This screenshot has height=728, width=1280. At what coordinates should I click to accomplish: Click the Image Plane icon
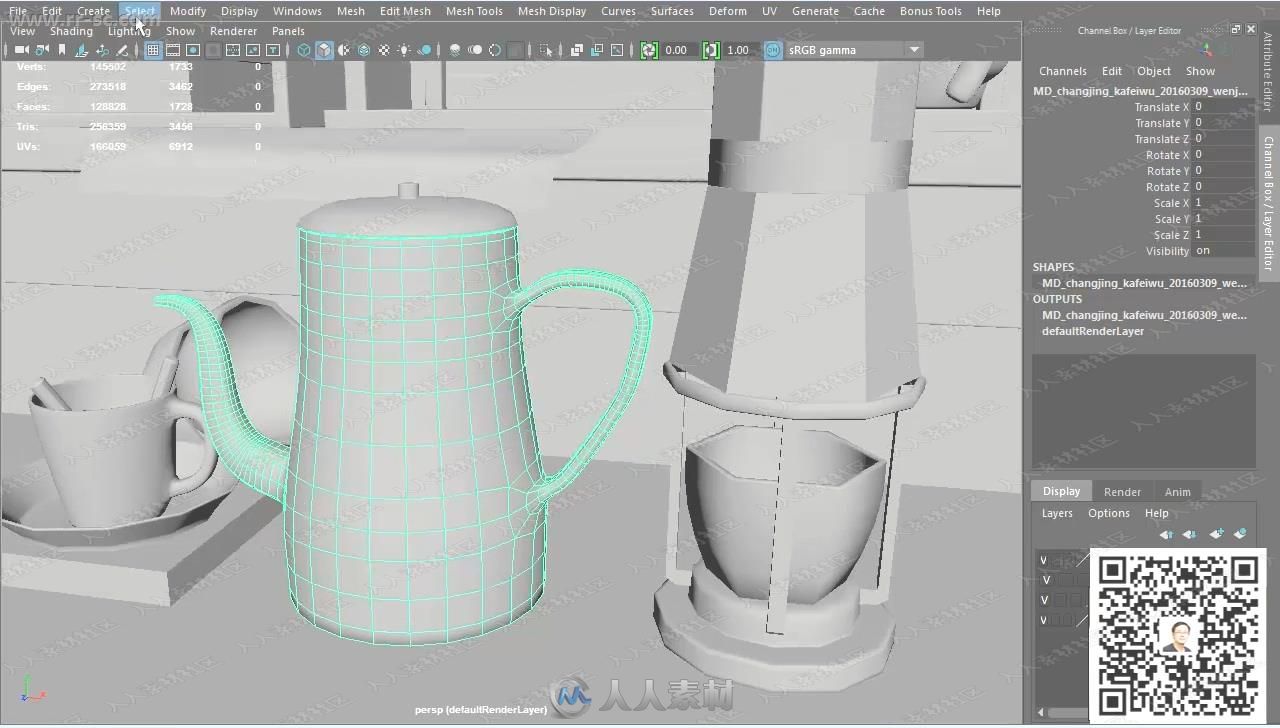81,50
